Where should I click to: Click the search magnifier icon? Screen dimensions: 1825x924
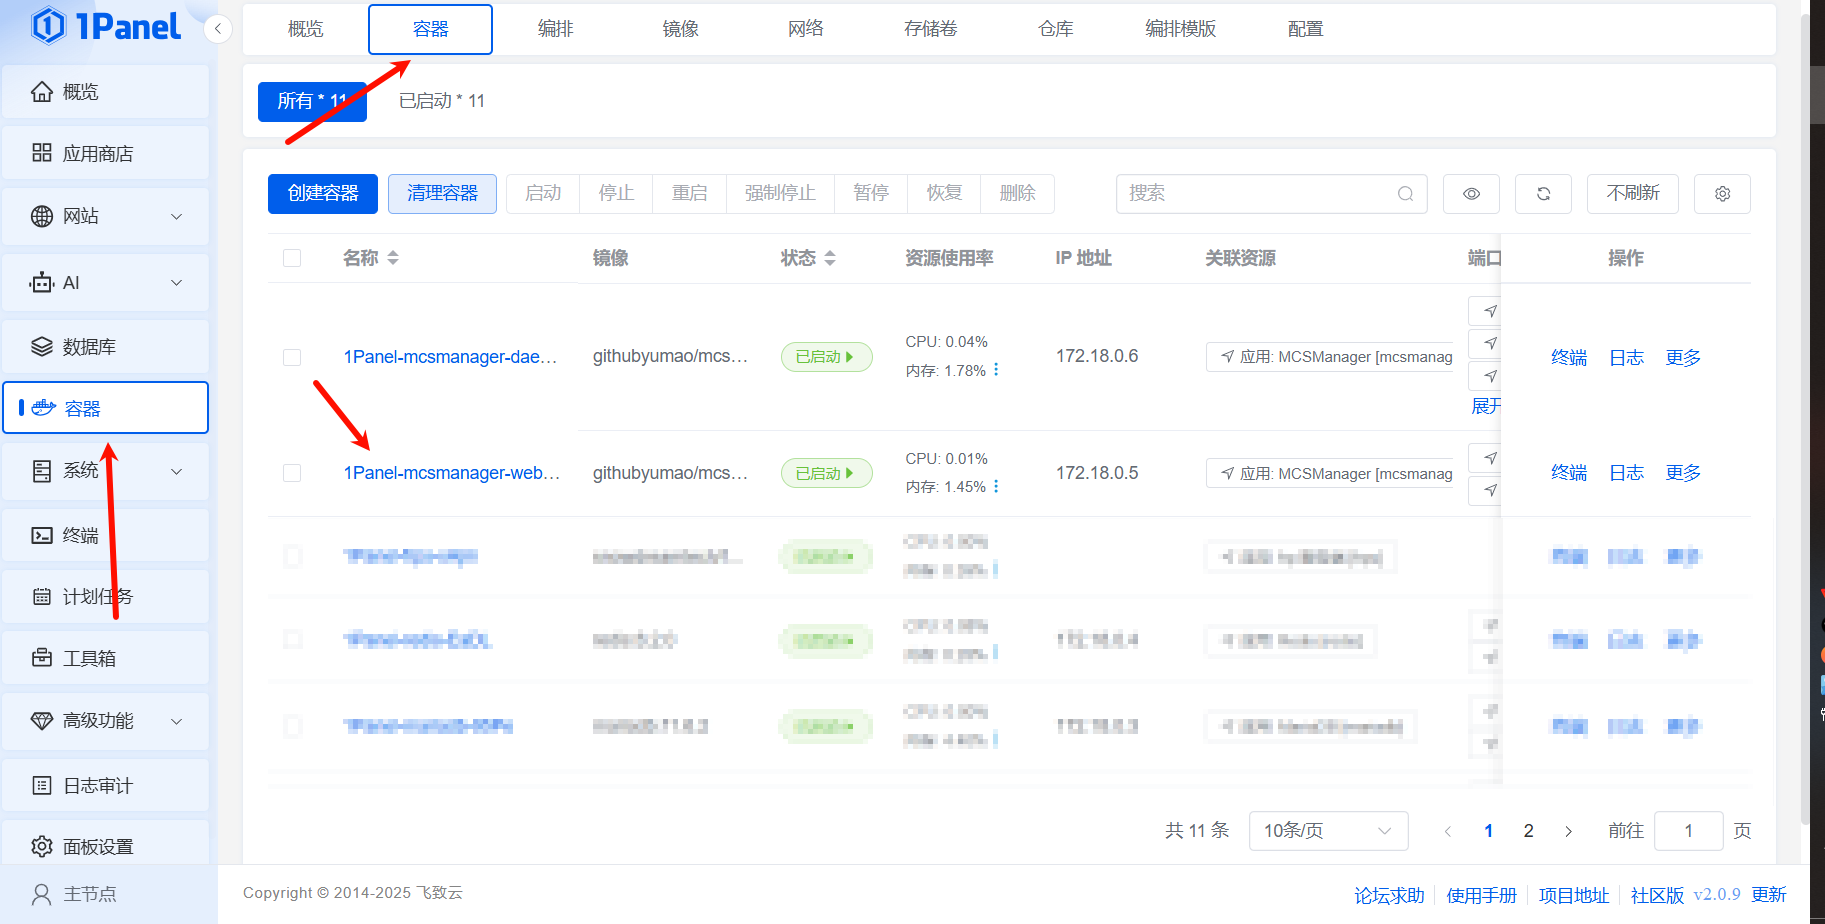(x=1405, y=194)
